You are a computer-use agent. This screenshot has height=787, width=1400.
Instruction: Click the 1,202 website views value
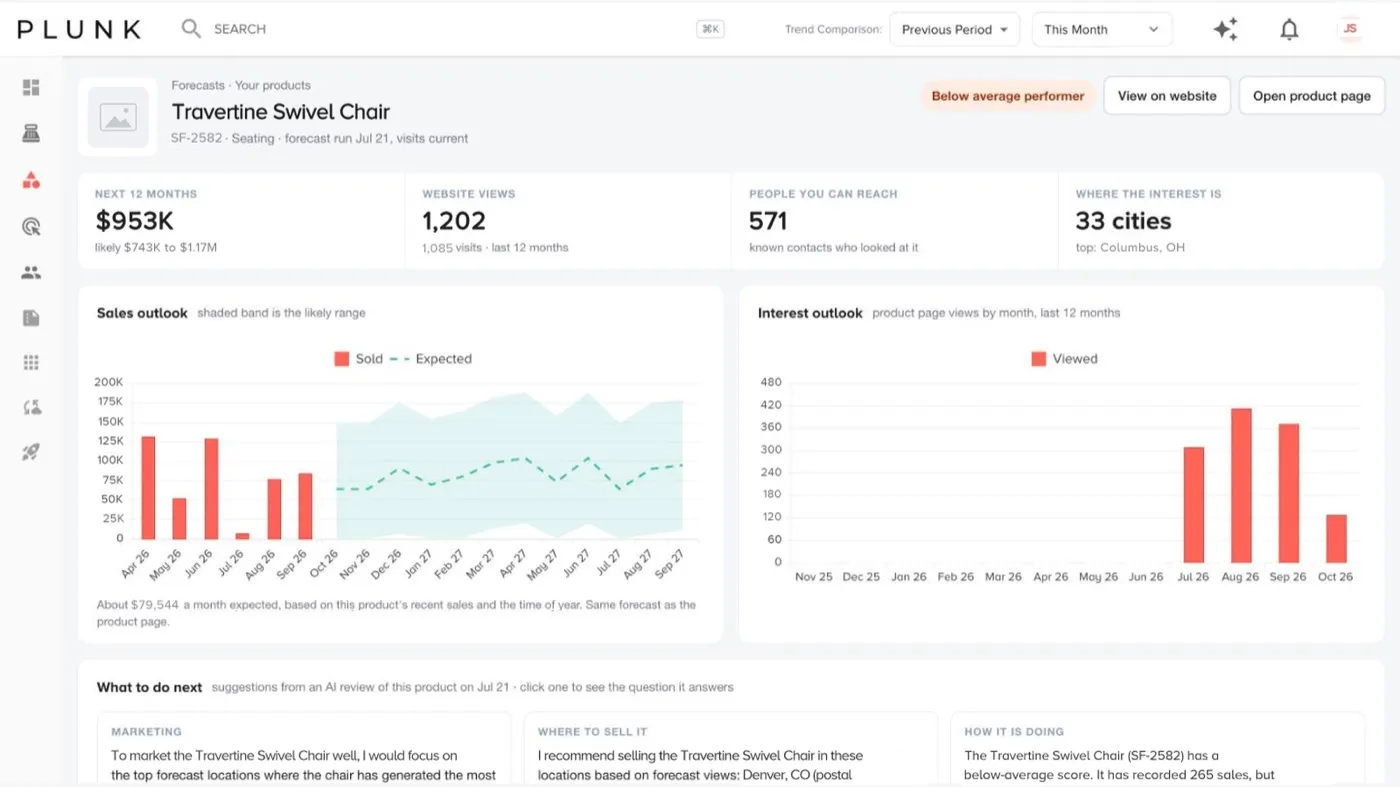(x=454, y=221)
